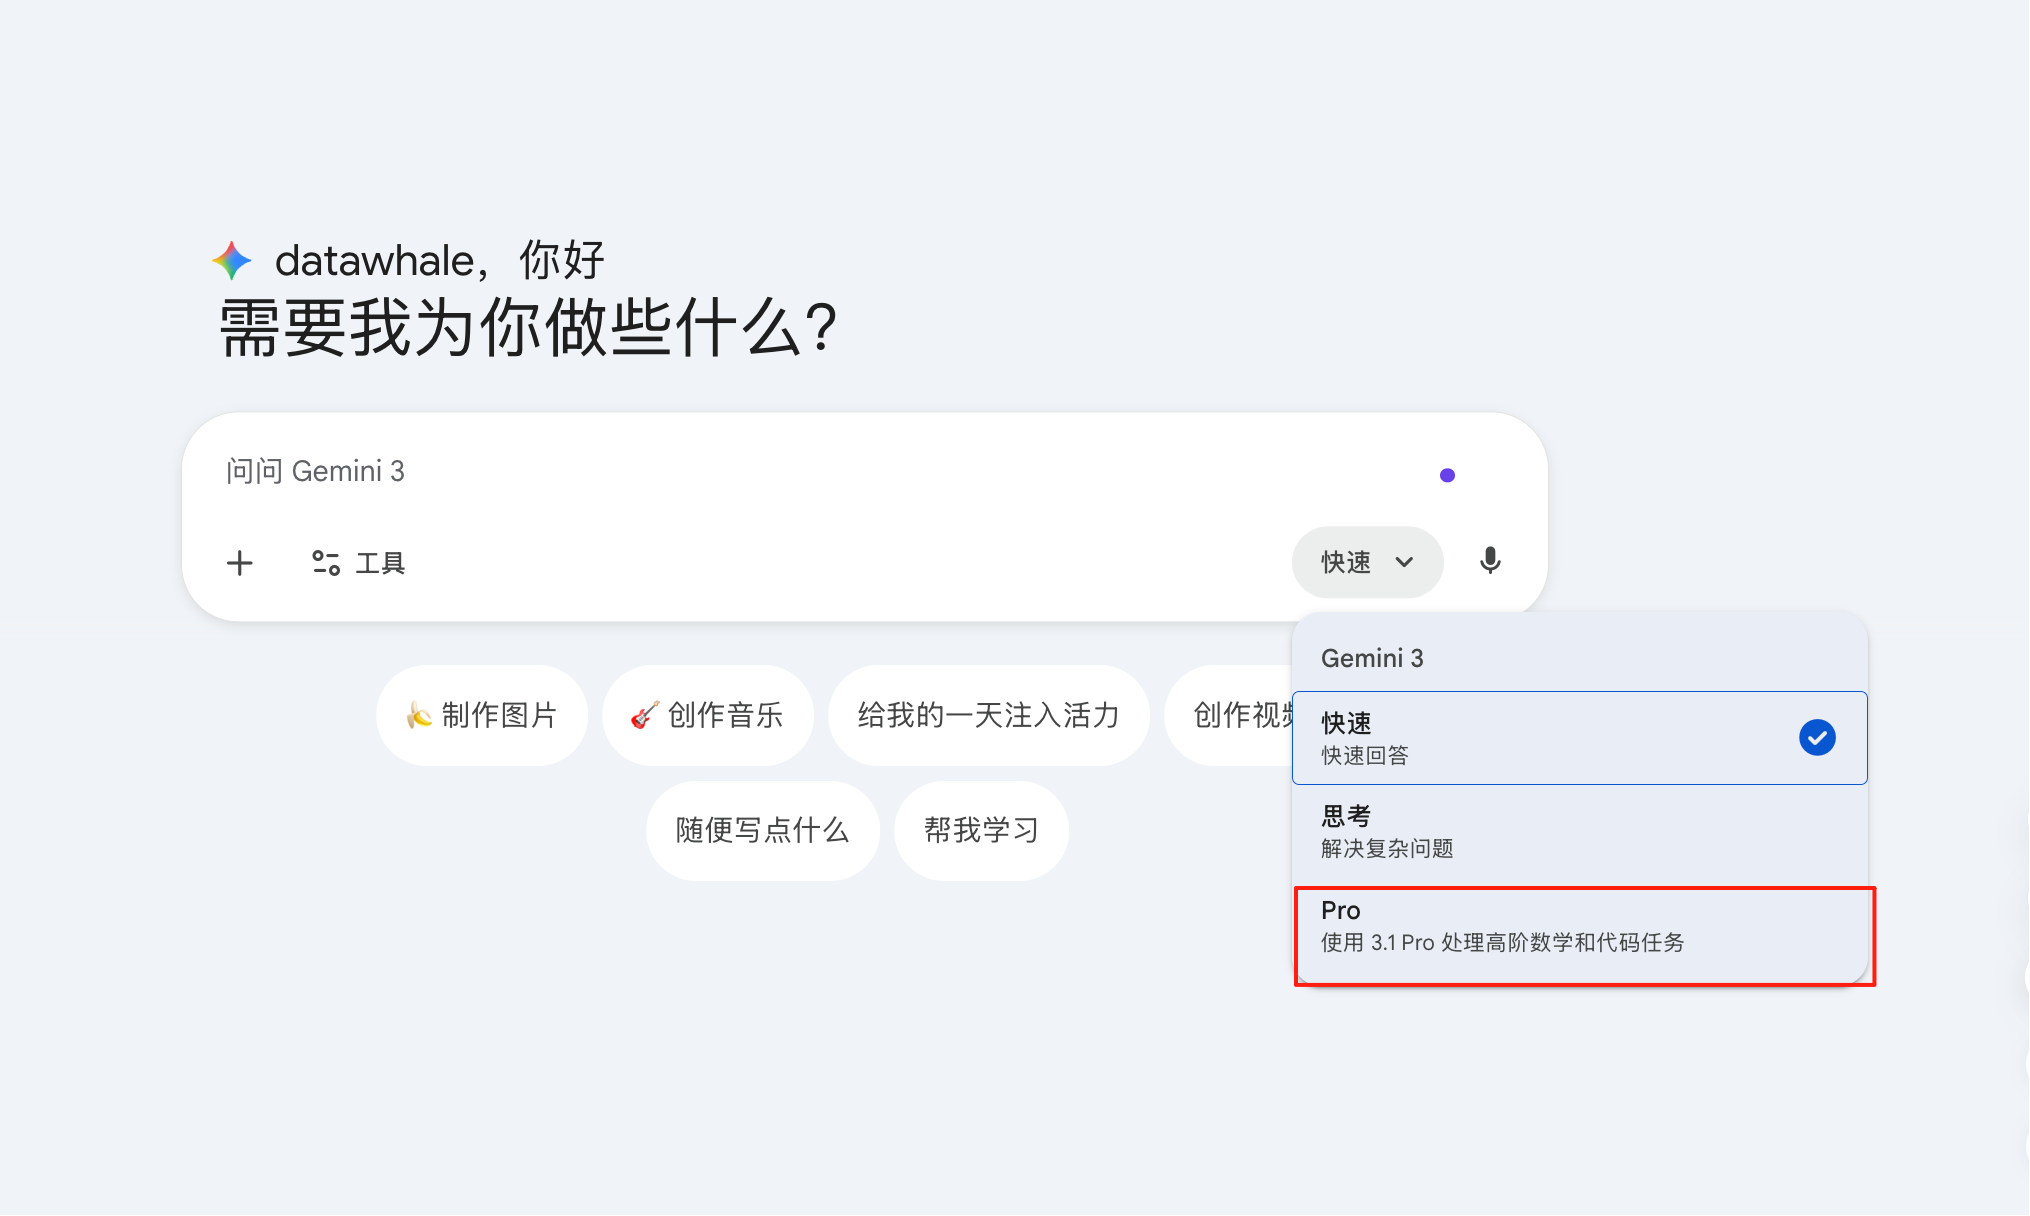
Task: Open the 快速 model selector dropdown
Action: 1367,562
